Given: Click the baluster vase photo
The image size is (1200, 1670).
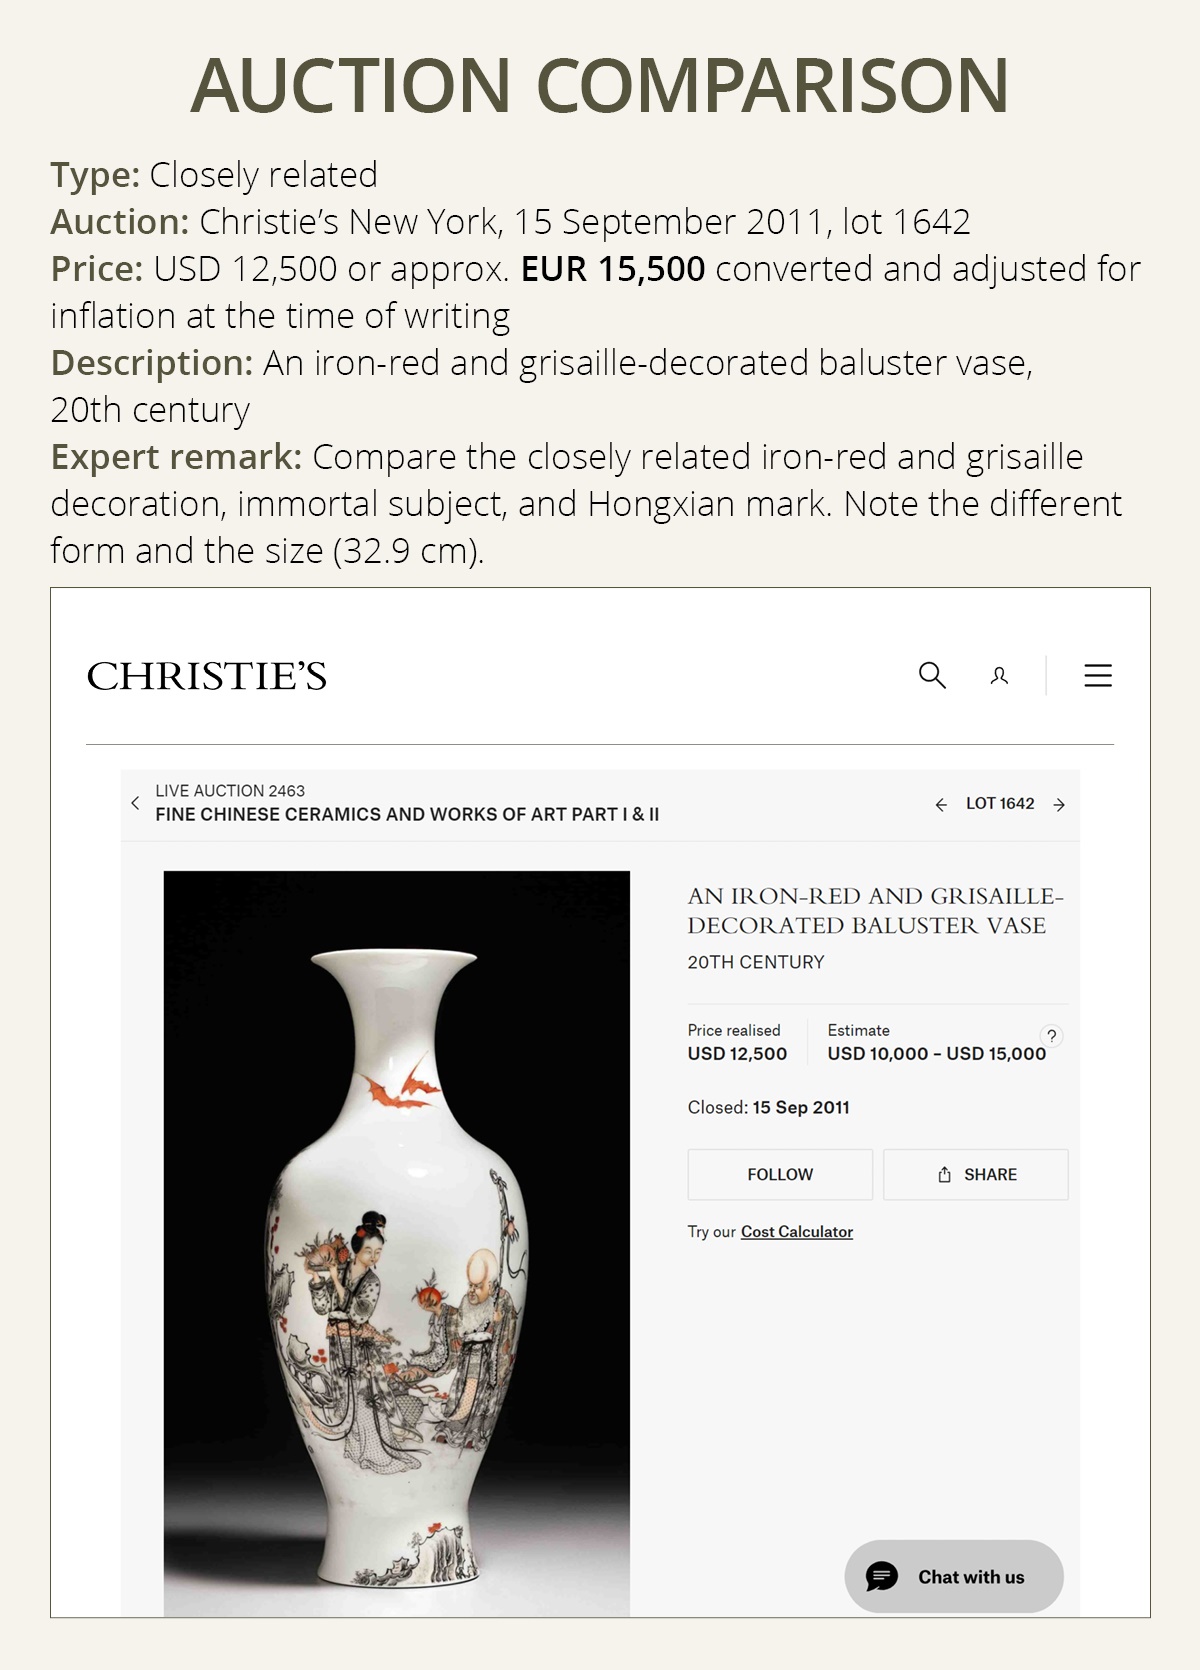Looking at the screenshot, I should tap(397, 1243).
